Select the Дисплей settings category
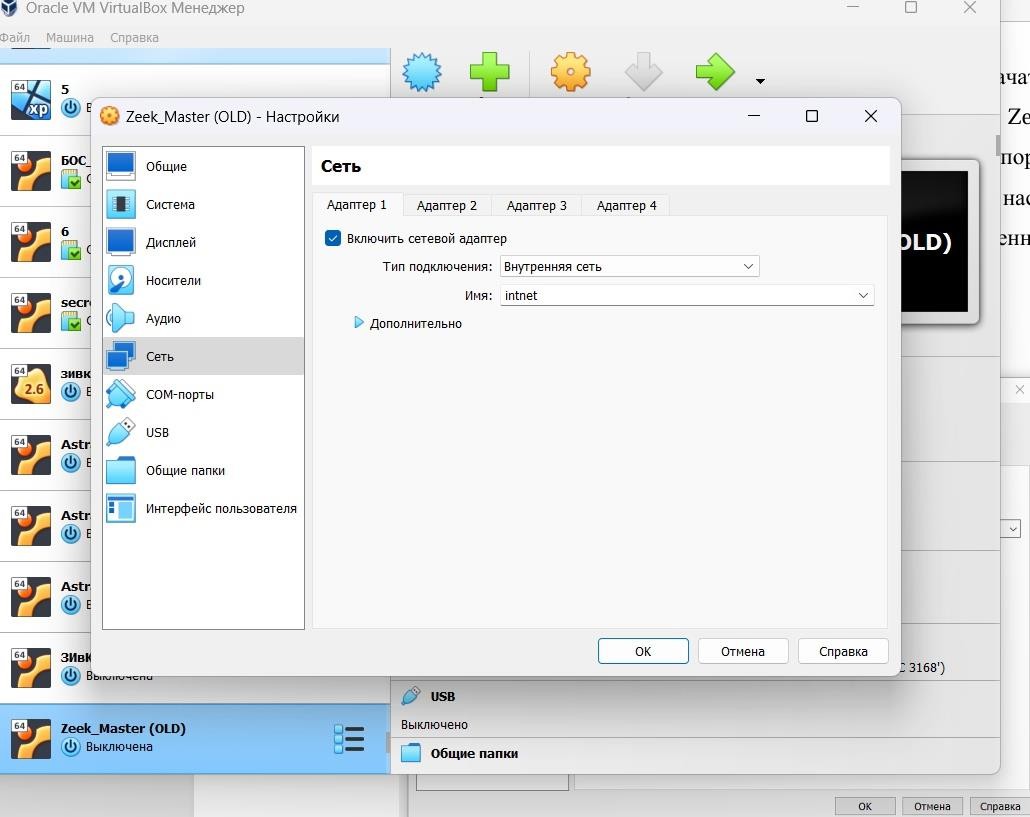The image size is (1030, 817). click(203, 242)
